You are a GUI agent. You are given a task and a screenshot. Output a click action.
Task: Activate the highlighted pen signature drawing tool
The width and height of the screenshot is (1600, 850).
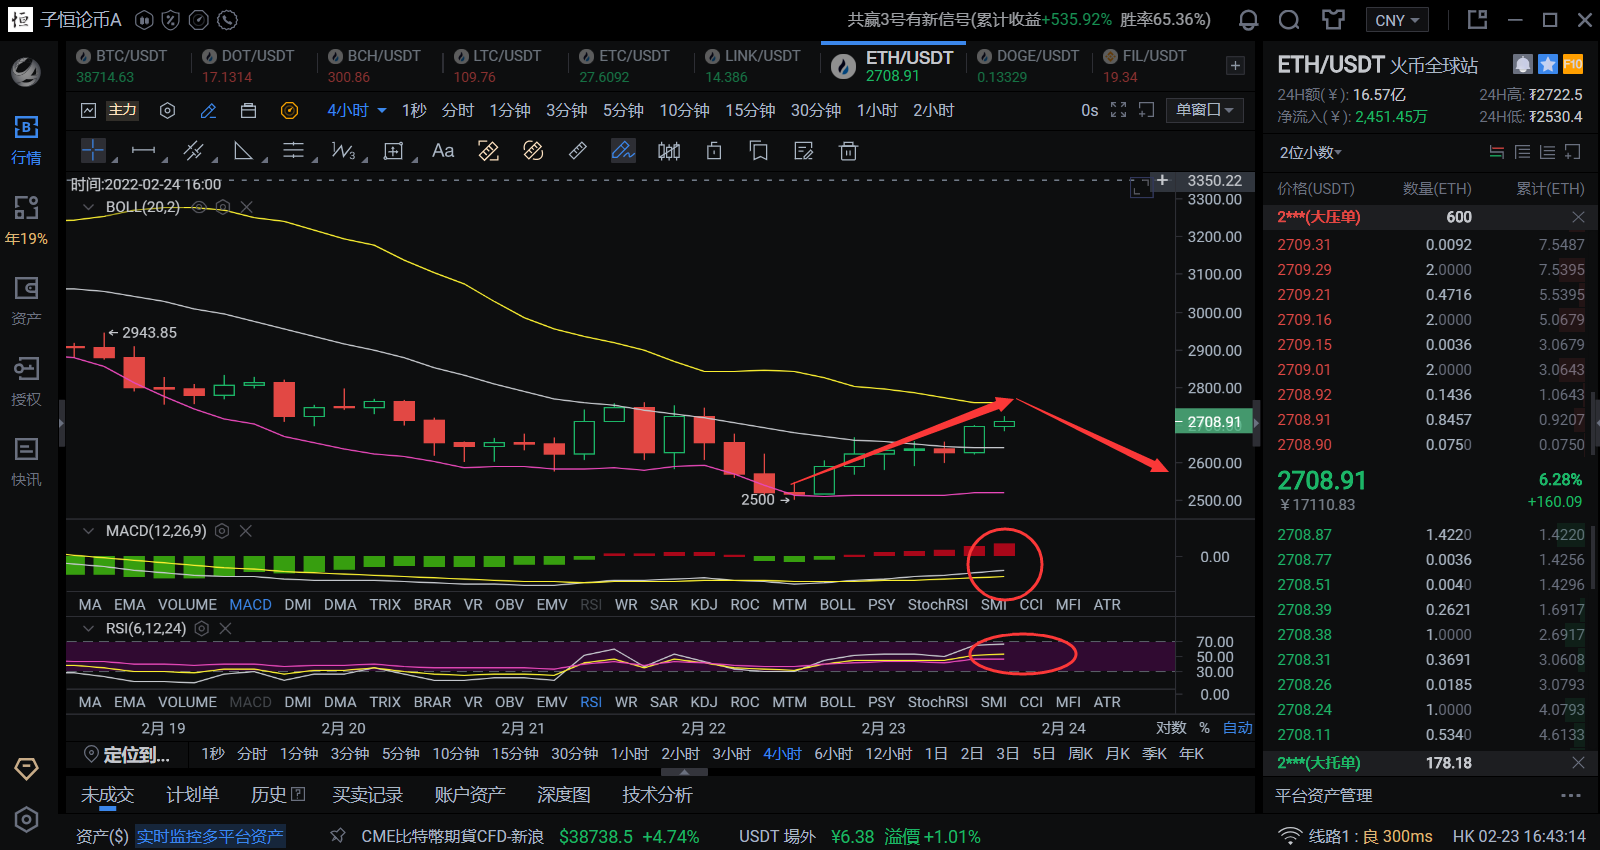(x=623, y=151)
